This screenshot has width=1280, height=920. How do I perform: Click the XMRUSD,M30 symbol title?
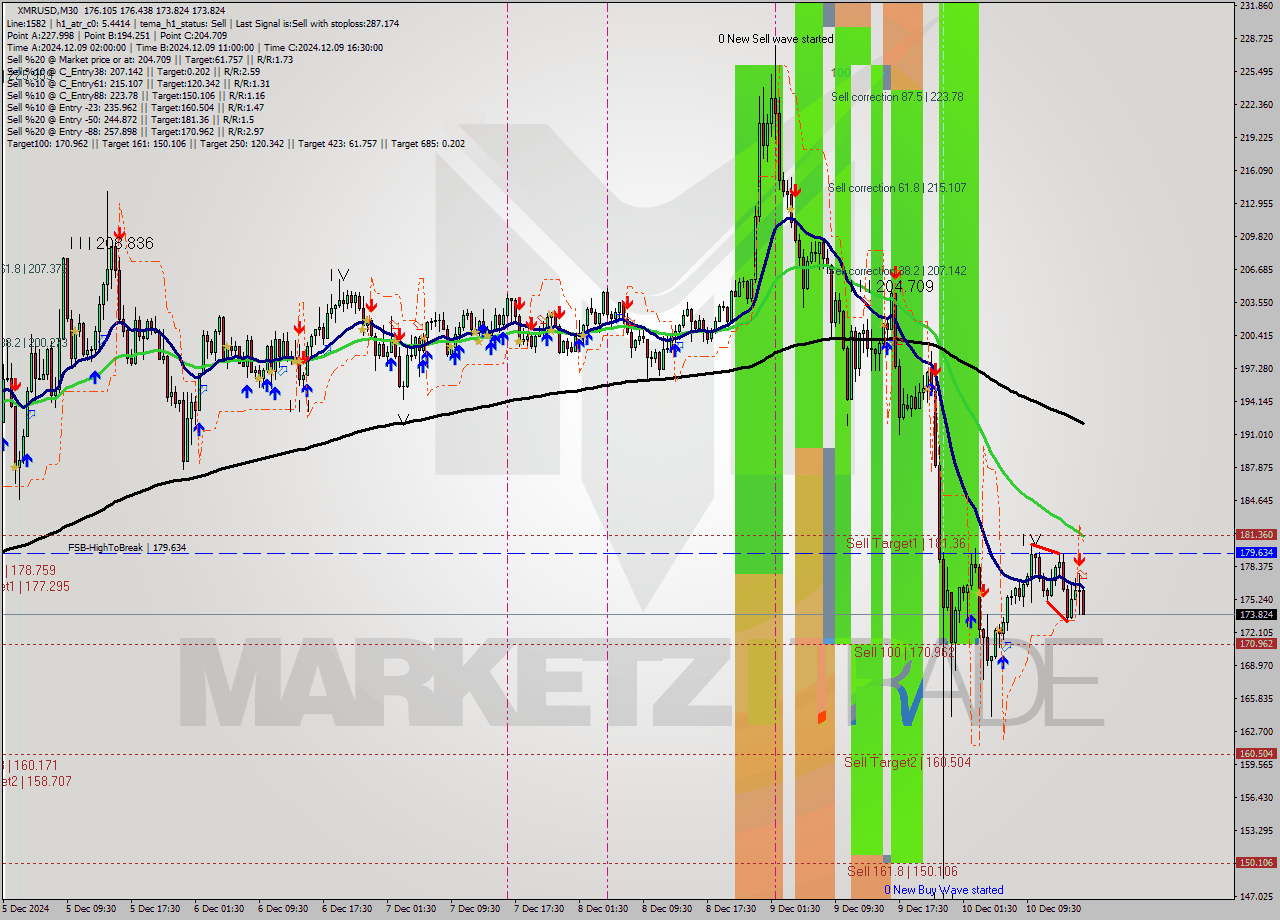click(x=50, y=10)
